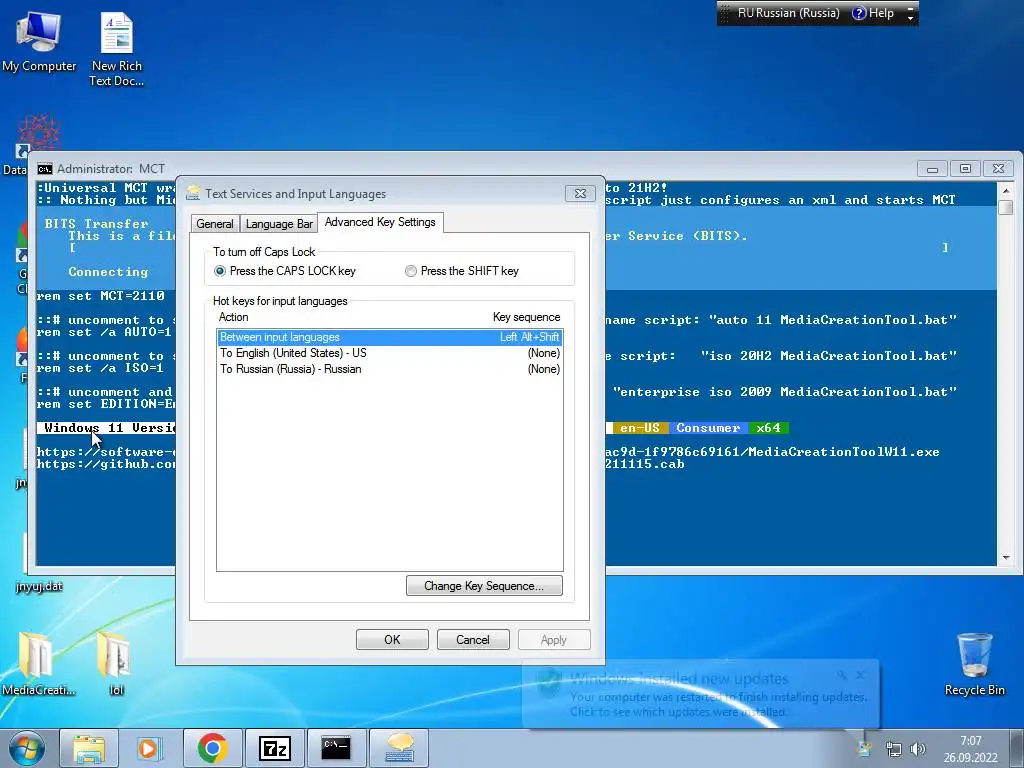Click the Consumer label in MCT window
The width and height of the screenshot is (1024, 768).
(708, 428)
